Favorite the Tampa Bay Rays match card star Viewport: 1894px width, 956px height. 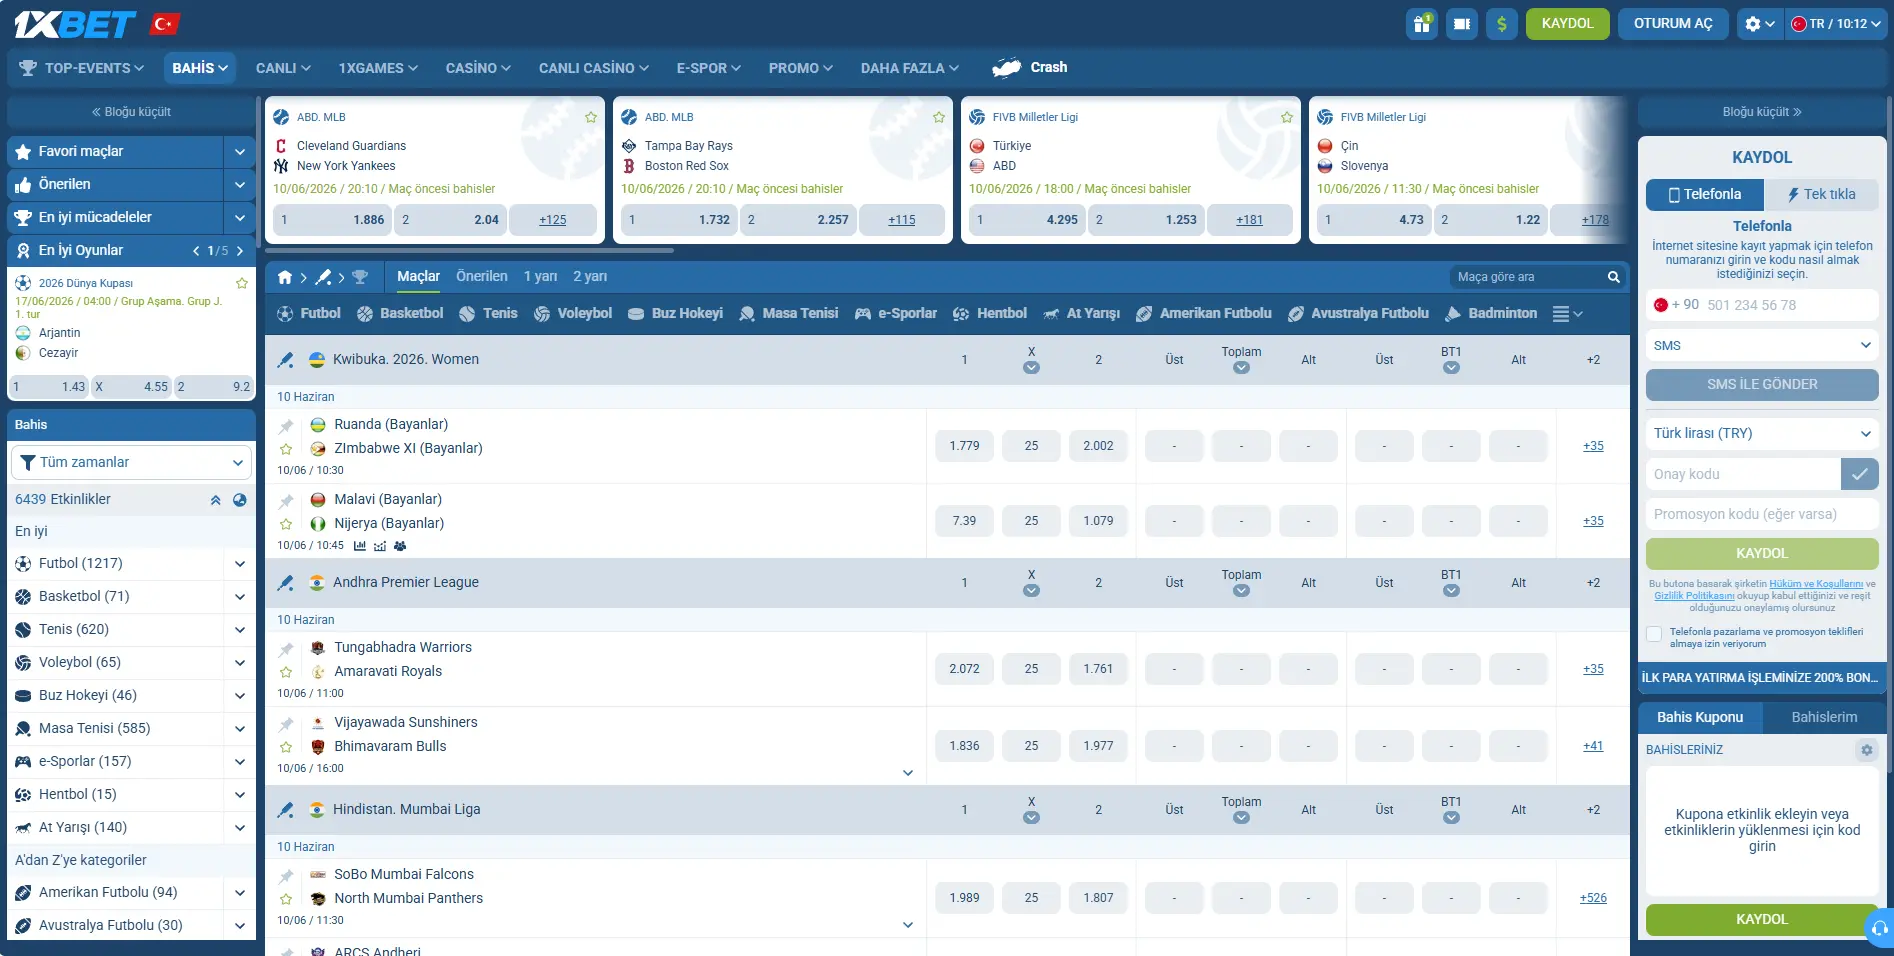[x=939, y=117]
